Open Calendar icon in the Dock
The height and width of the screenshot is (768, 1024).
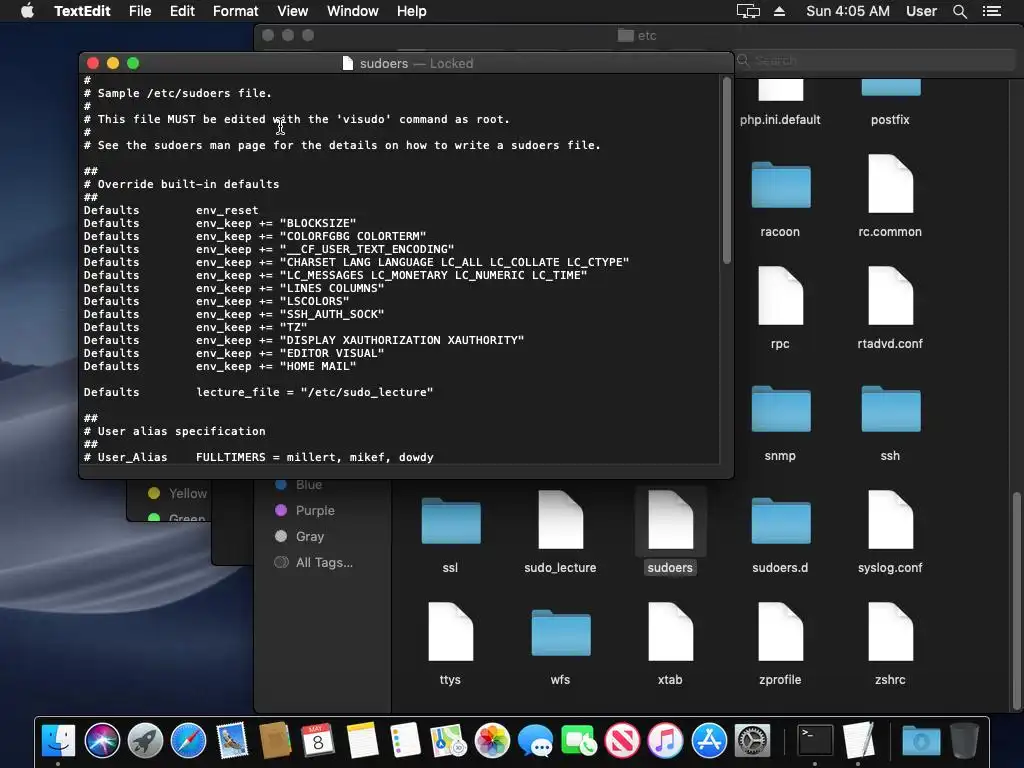318,741
